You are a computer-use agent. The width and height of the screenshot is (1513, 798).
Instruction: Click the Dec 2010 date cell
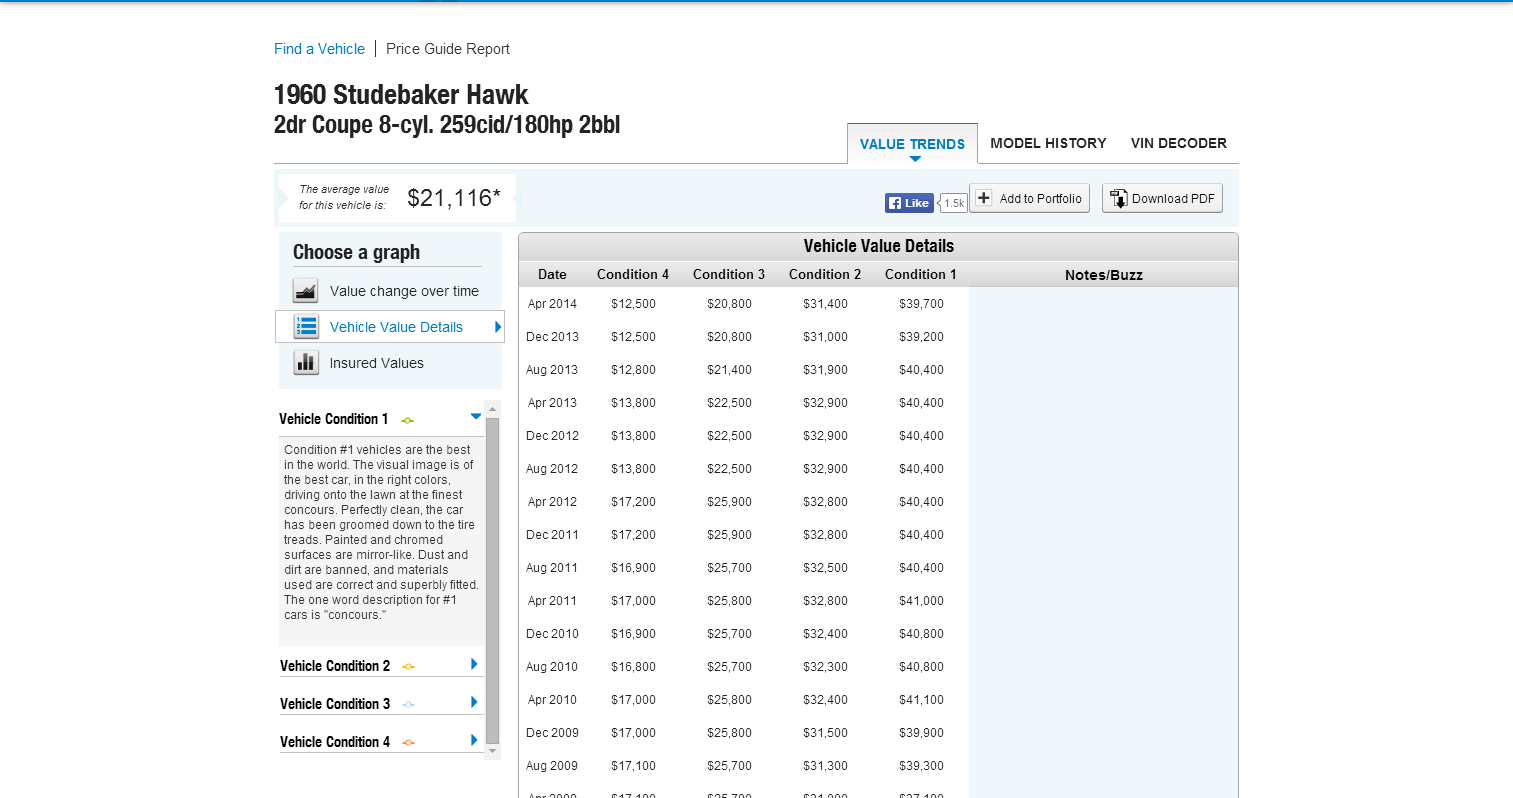552,634
